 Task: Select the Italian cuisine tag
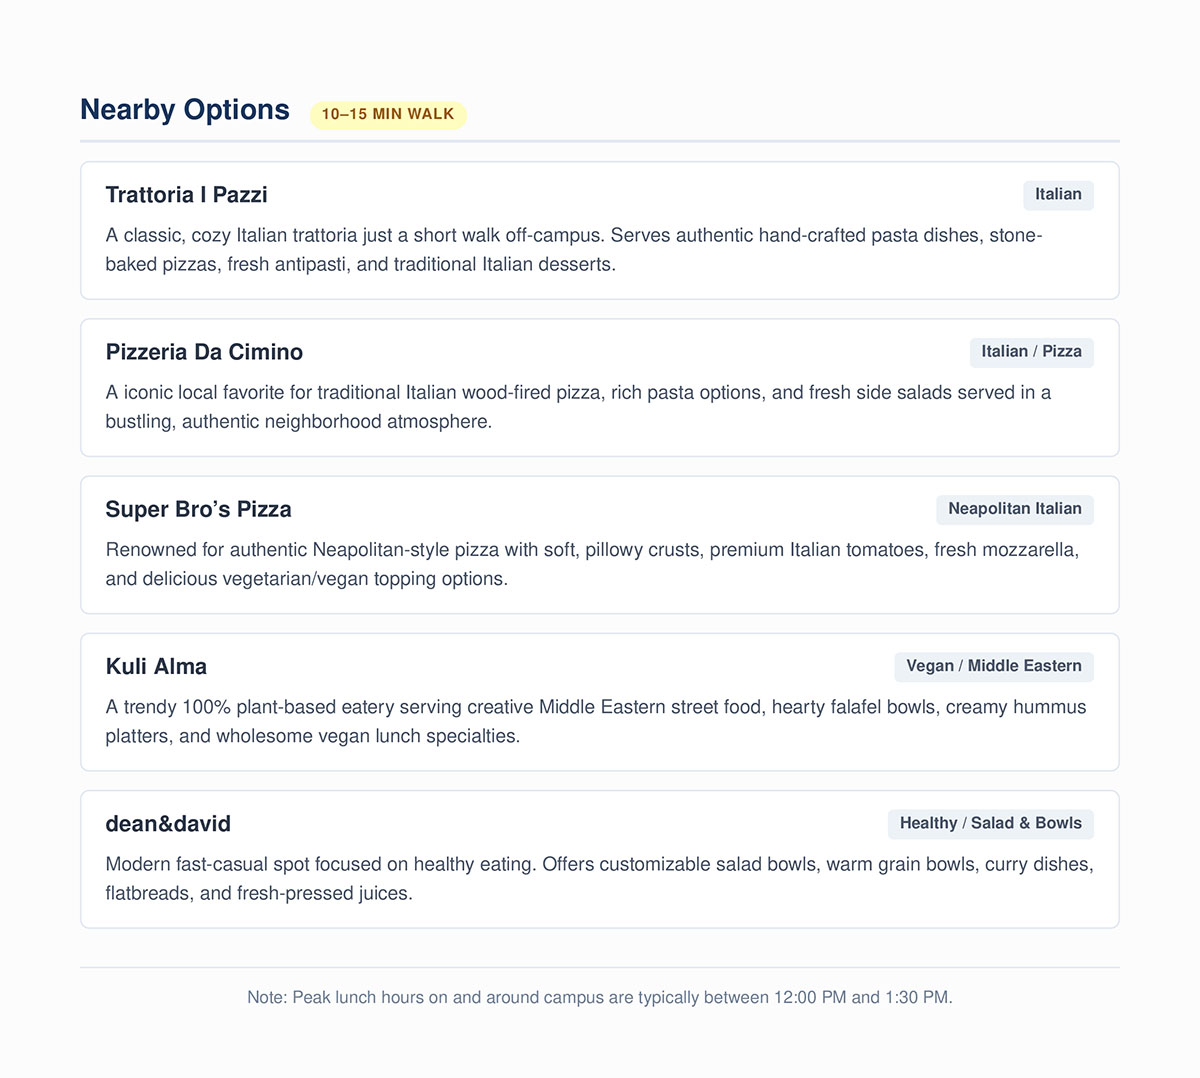pos(1058,195)
